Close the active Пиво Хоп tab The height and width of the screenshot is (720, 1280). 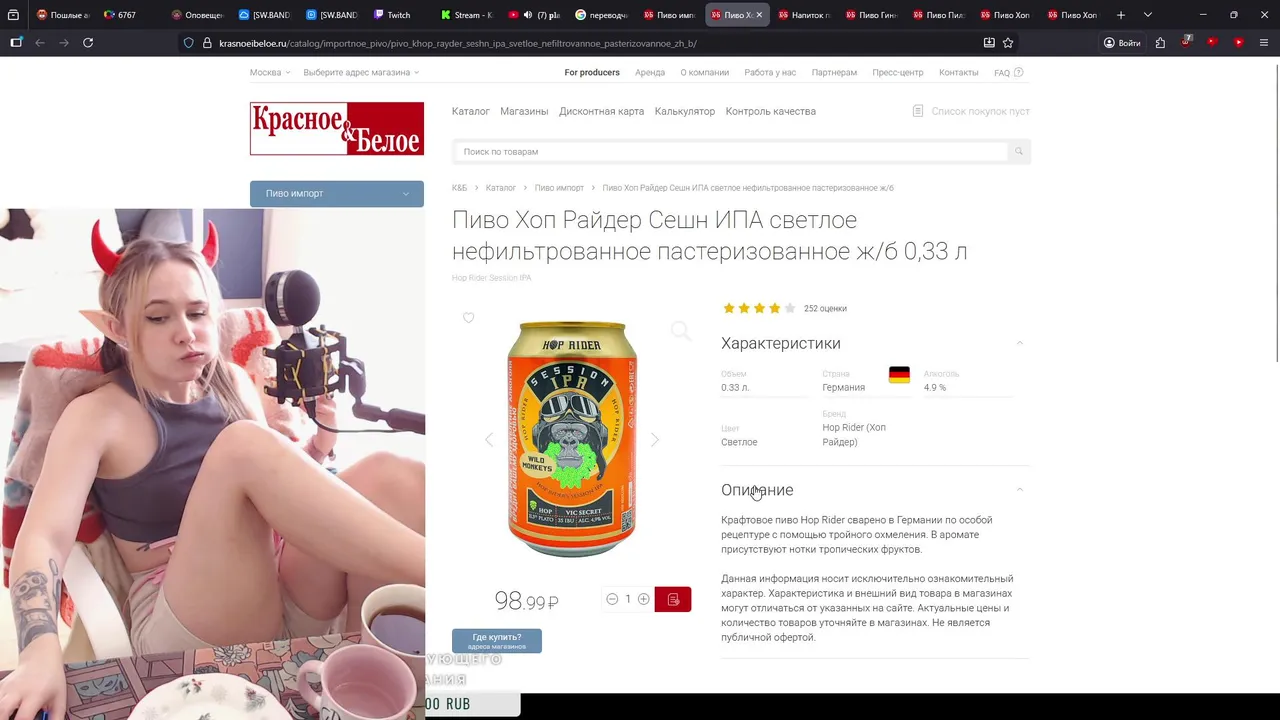pyautogui.click(x=759, y=15)
